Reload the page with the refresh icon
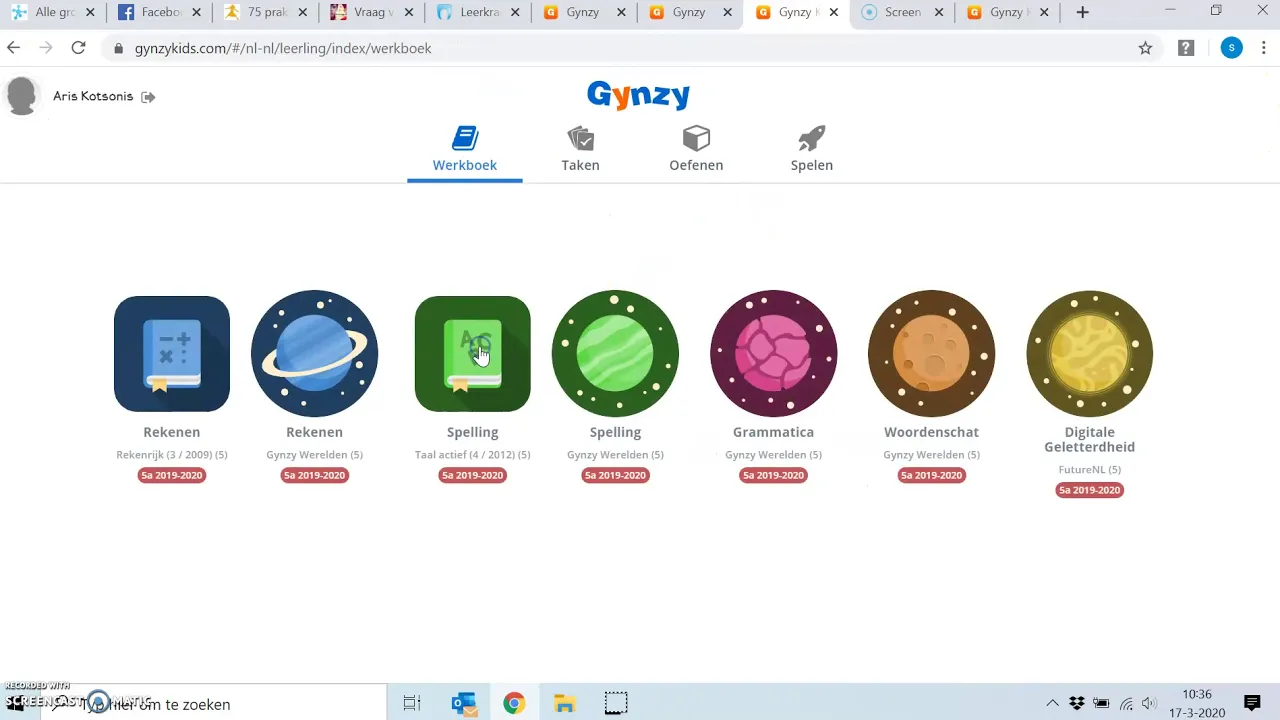The height and width of the screenshot is (720, 1280). click(79, 48)
